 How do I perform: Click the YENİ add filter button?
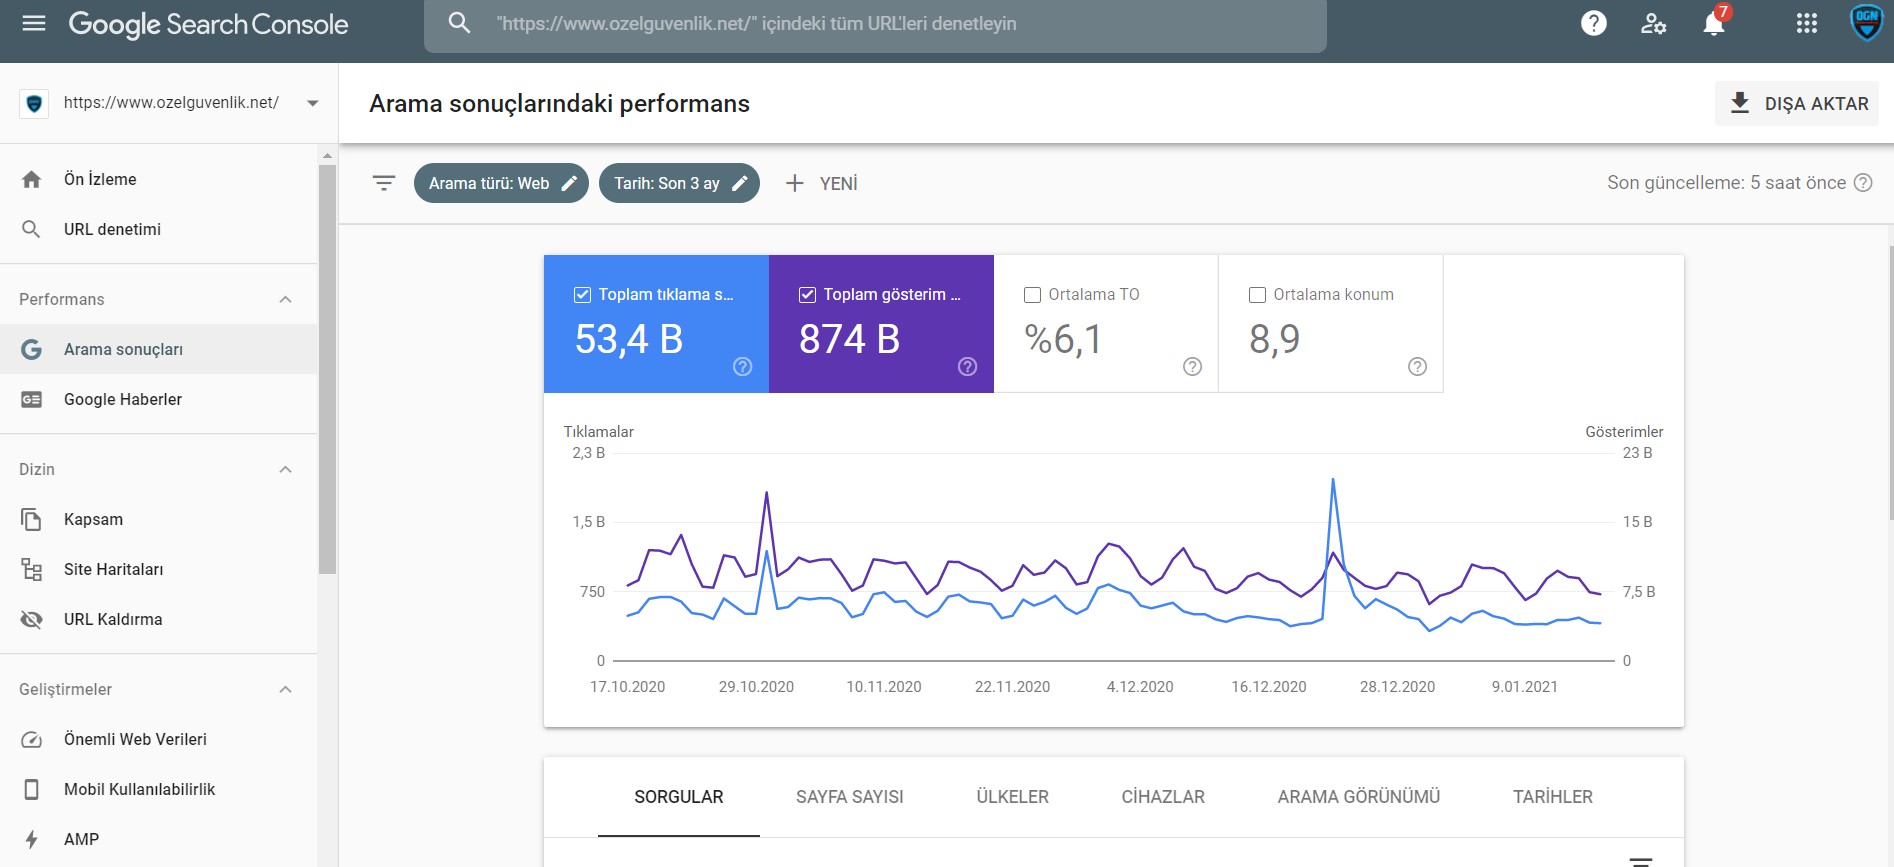point(822,183)
